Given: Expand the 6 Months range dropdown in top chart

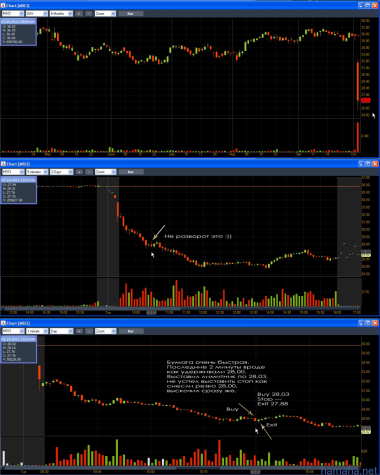Looking at the screenshot, I should [61, 13].
